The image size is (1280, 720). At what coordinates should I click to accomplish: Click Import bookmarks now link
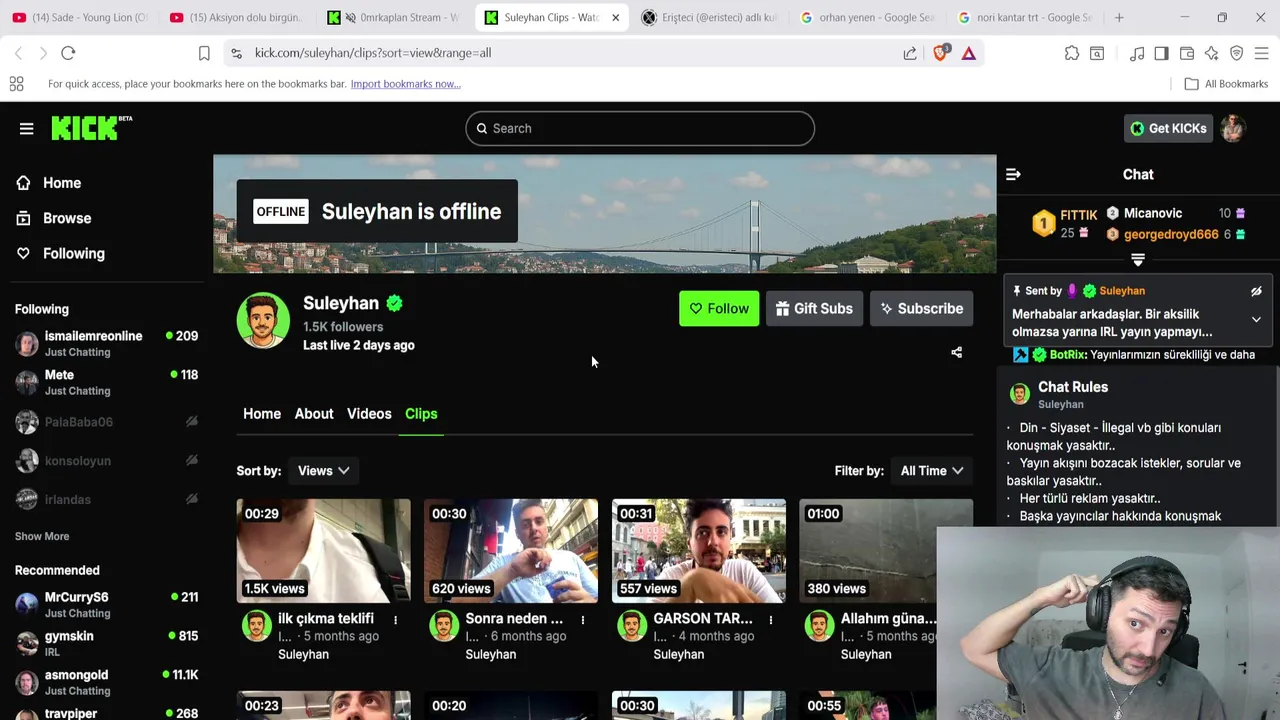coord(405,84)
